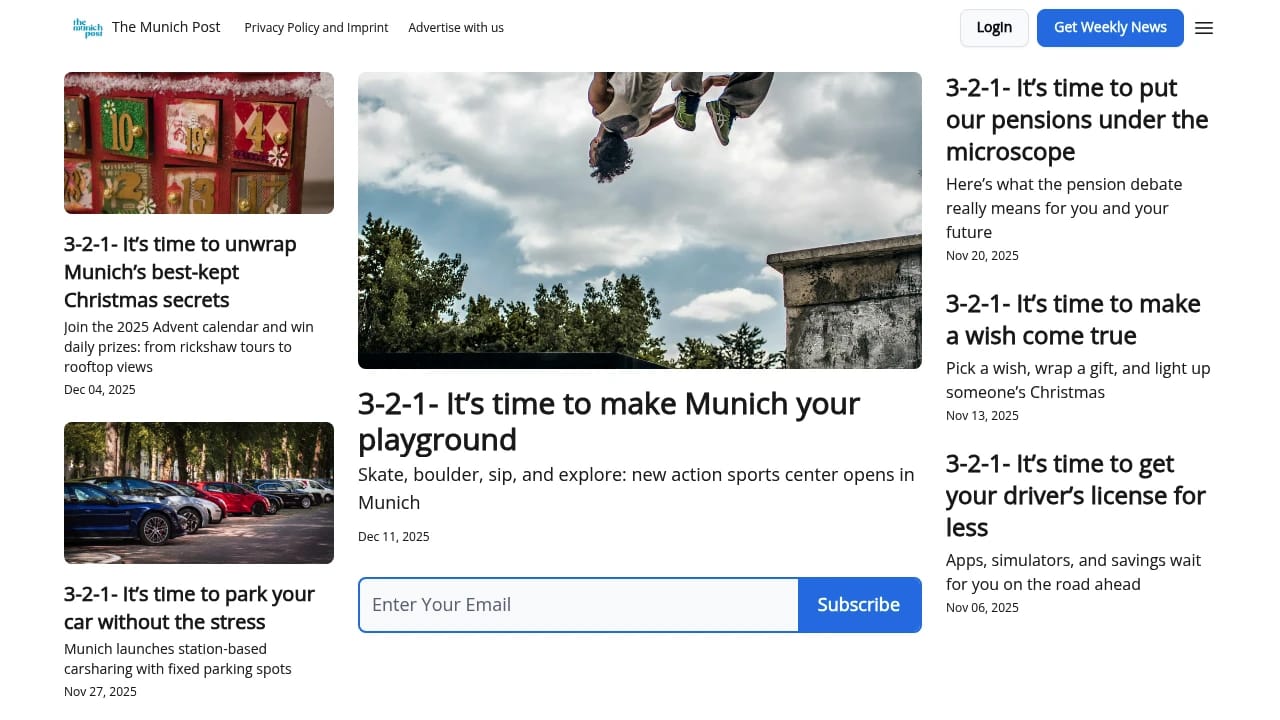
Task: Open the Privacy Policy and Imprint page
Action: 316,28
